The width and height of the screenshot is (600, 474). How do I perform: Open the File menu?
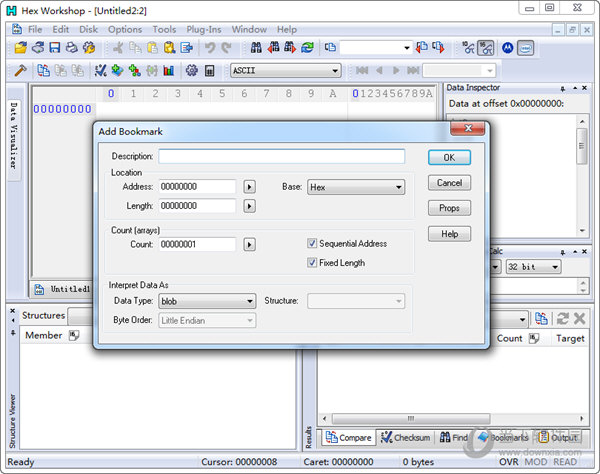[35, 29]
